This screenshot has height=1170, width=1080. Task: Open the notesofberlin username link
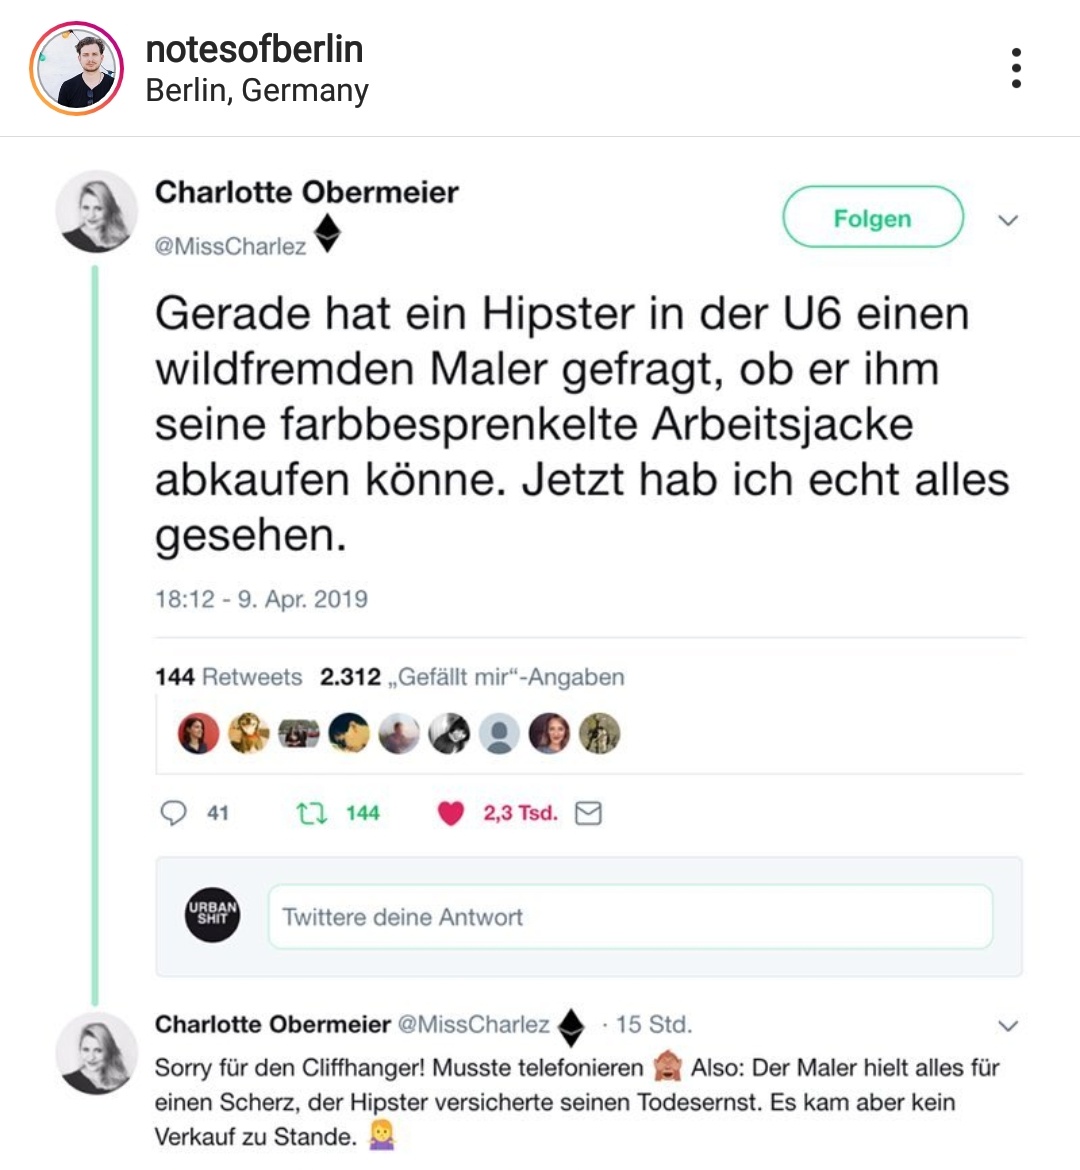point(254,49)
